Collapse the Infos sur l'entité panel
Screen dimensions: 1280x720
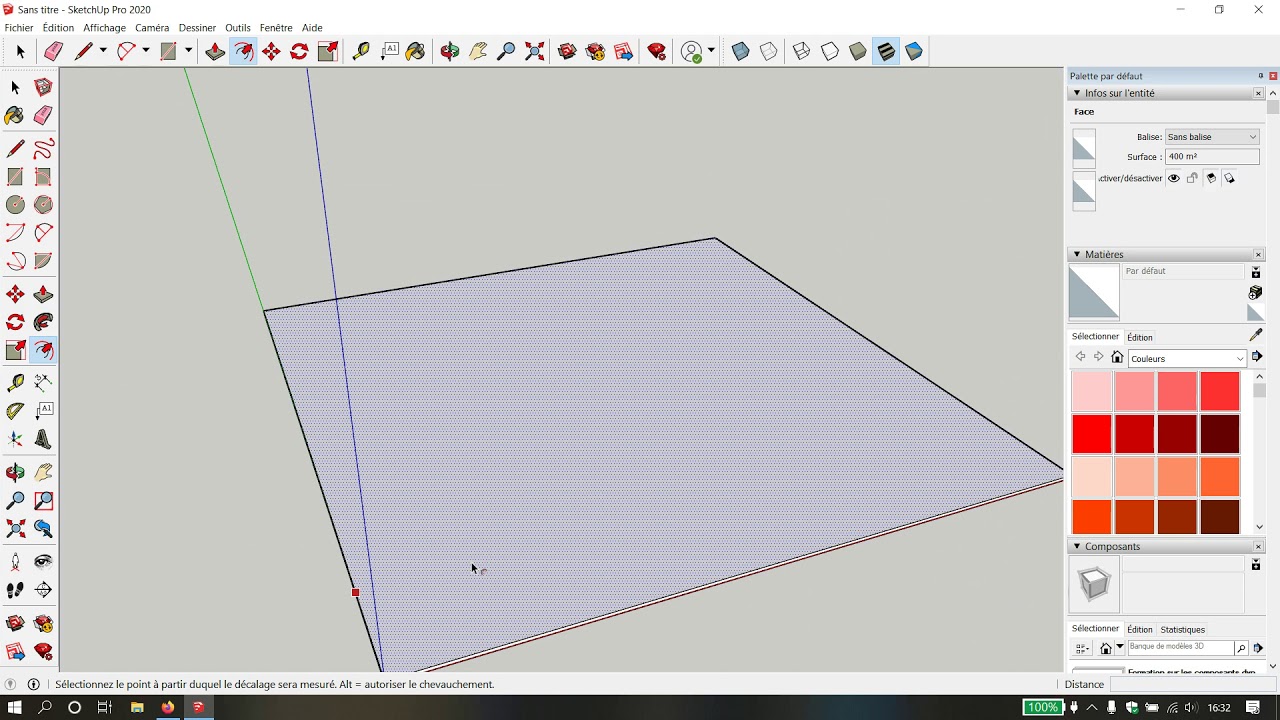pyautogui.click(x=1077, y=93)
